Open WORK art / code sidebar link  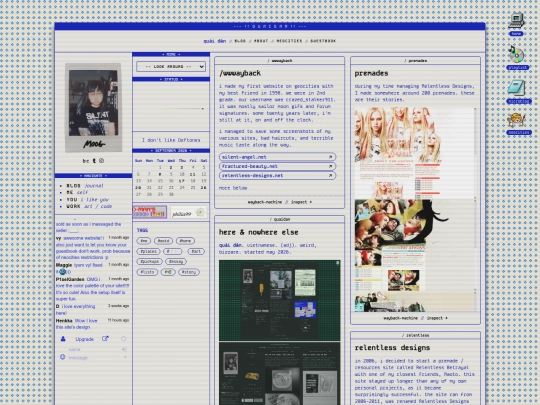(89, 206)
